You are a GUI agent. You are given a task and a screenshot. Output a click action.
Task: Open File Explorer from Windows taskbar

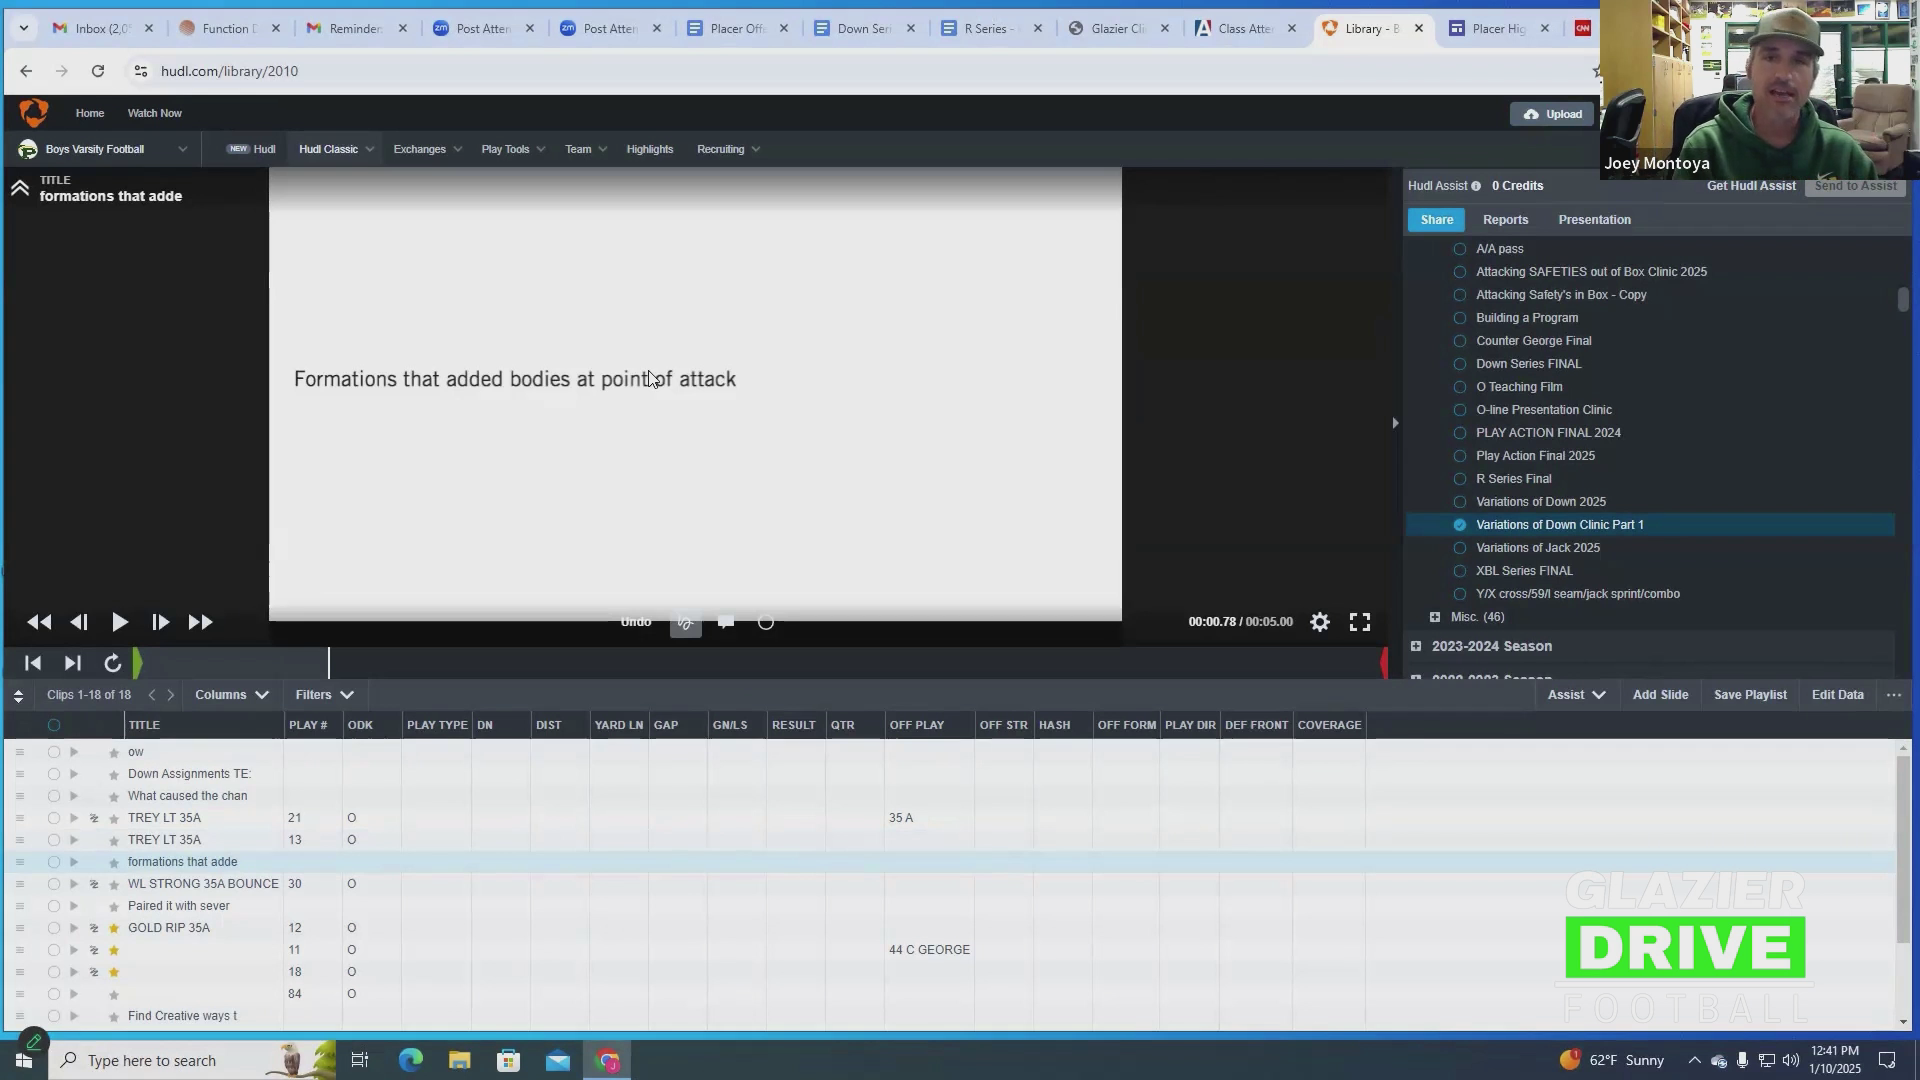[459, 1060]
